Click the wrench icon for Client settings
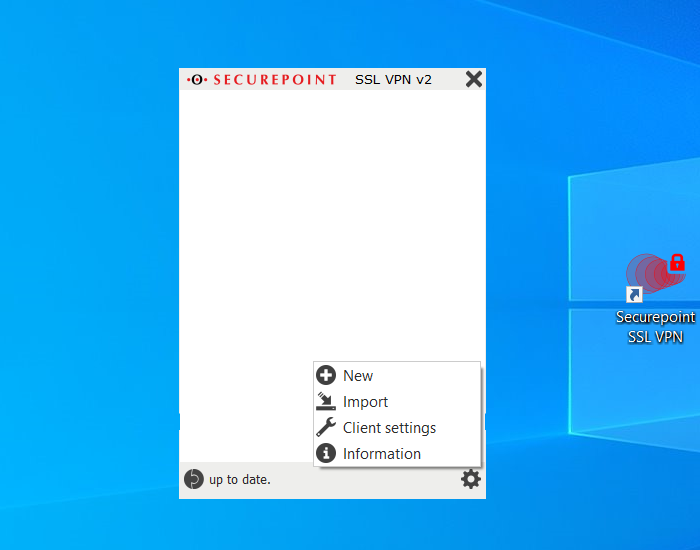 (326, 428)
